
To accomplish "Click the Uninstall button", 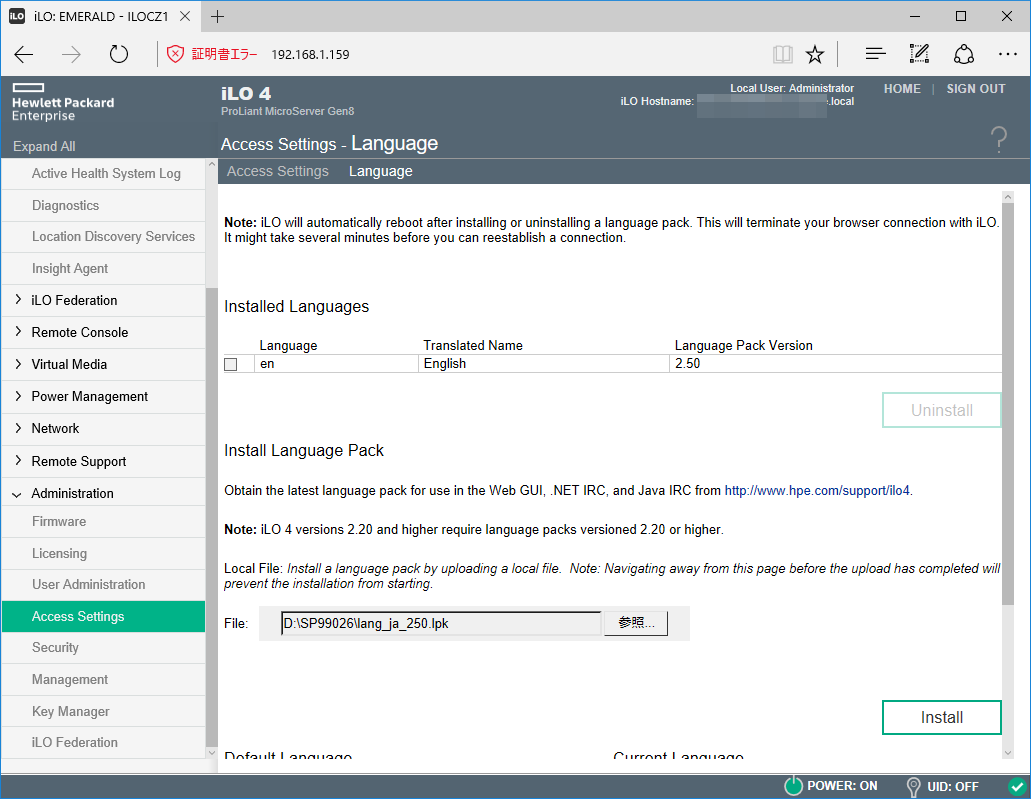I will tap(942, 410).
